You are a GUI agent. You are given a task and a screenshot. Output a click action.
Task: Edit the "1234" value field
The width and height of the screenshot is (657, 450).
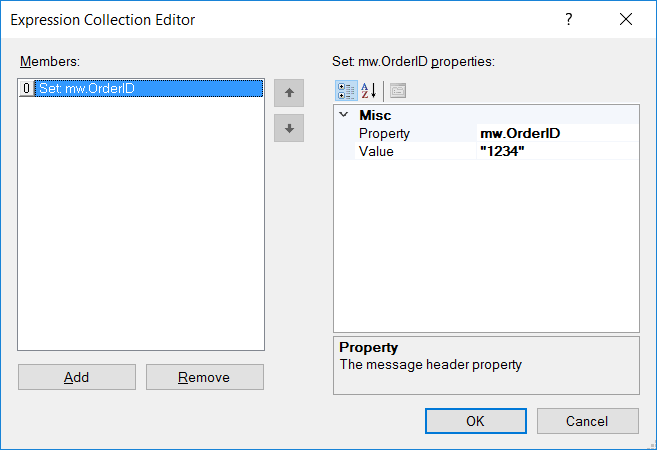click(x=558, y=151)
